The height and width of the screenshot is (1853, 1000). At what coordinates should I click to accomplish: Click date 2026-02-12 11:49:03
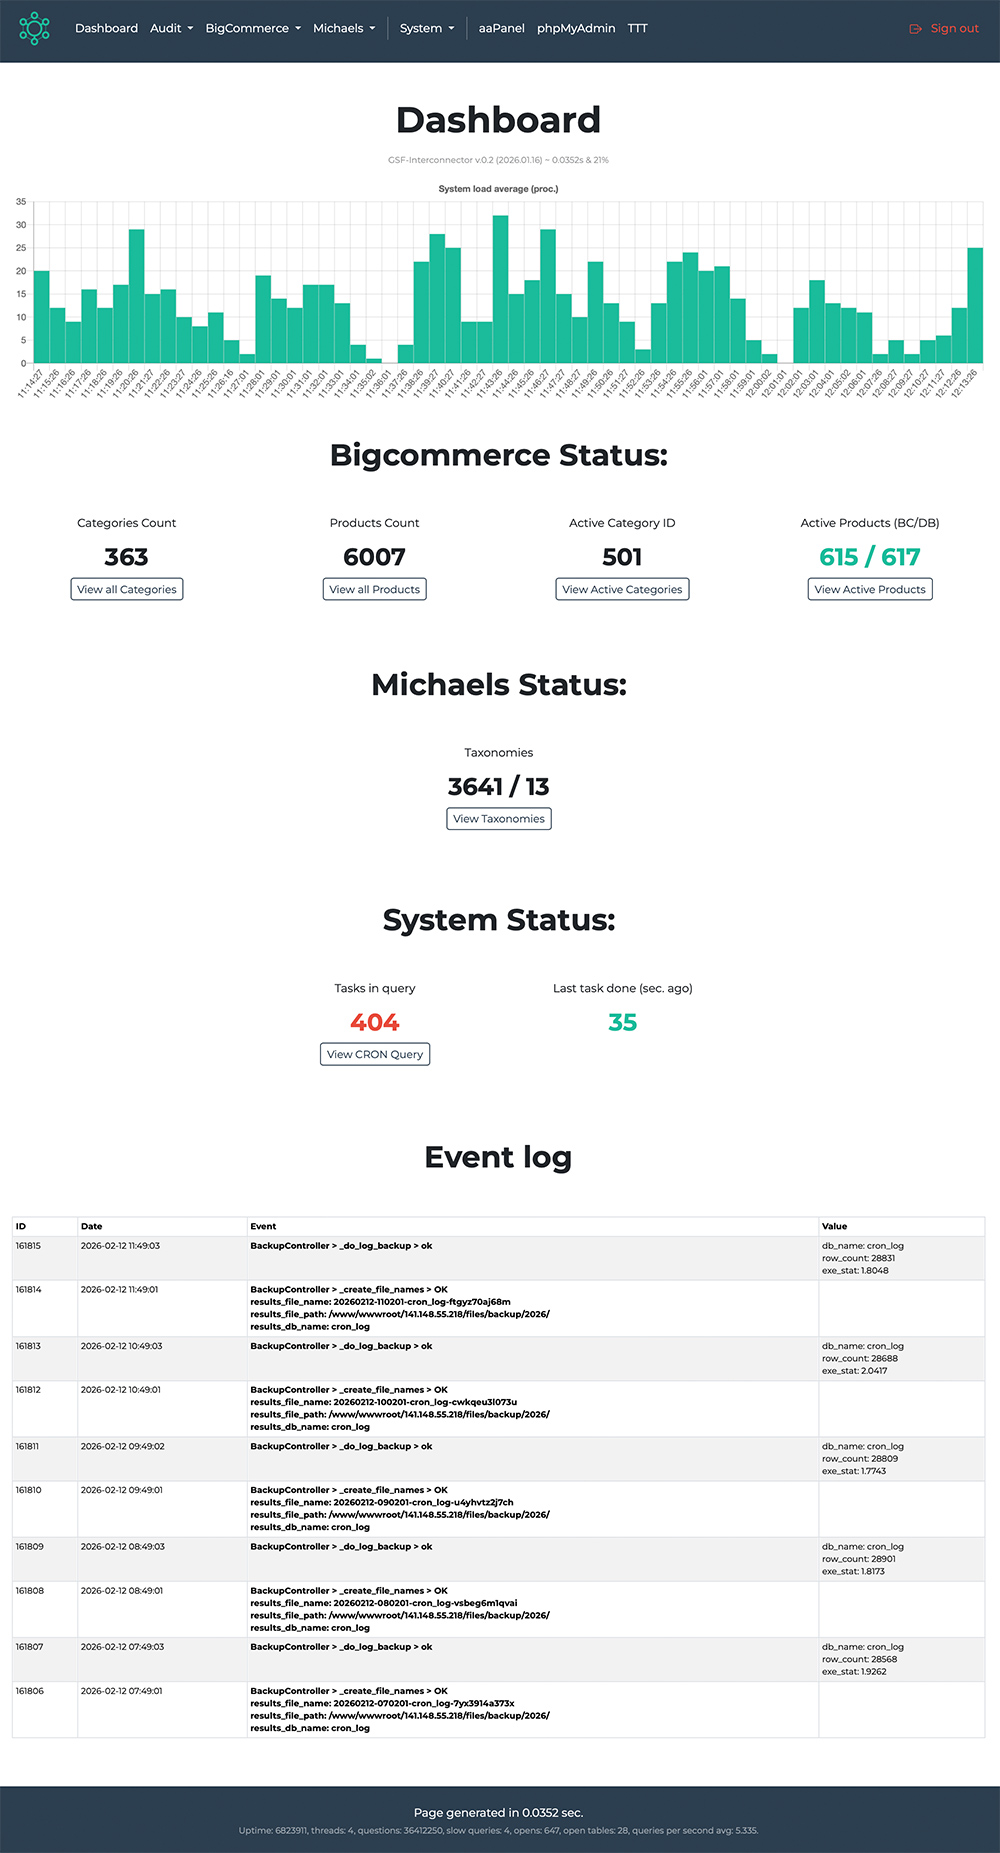point(120,1246)
